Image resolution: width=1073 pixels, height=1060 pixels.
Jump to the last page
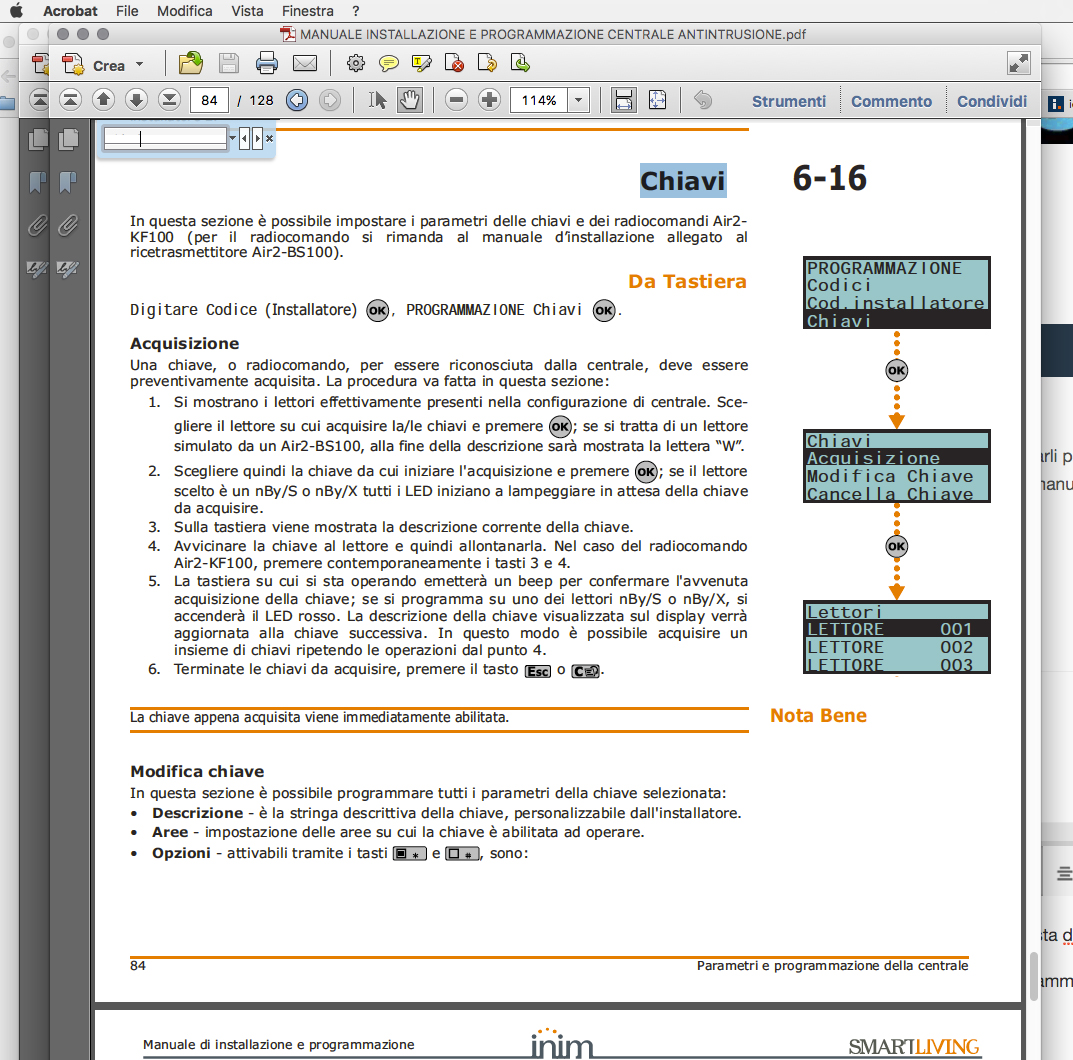coord(169,101)
